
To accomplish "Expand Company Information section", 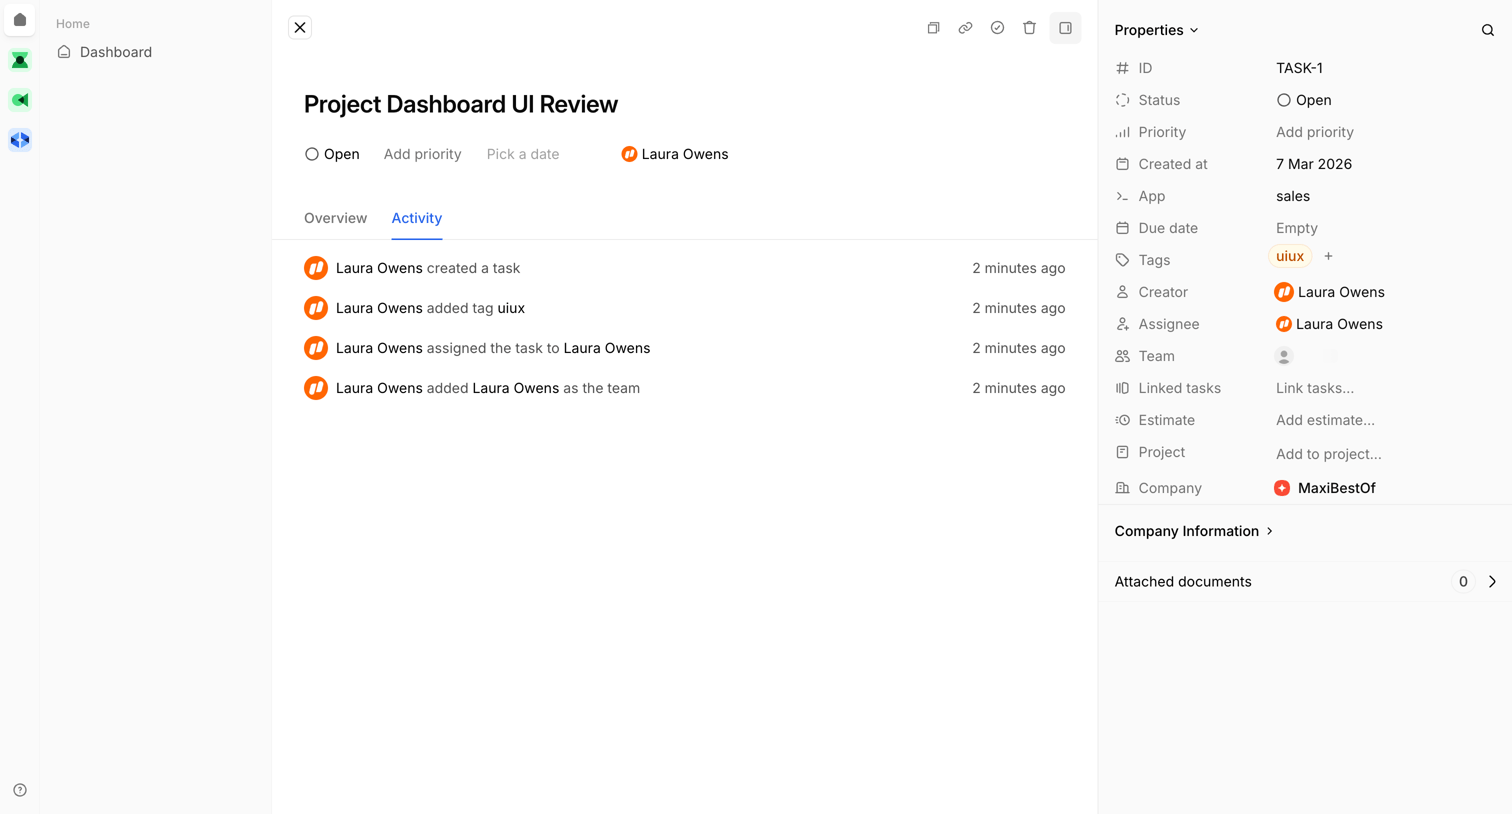I will 1194,531.
